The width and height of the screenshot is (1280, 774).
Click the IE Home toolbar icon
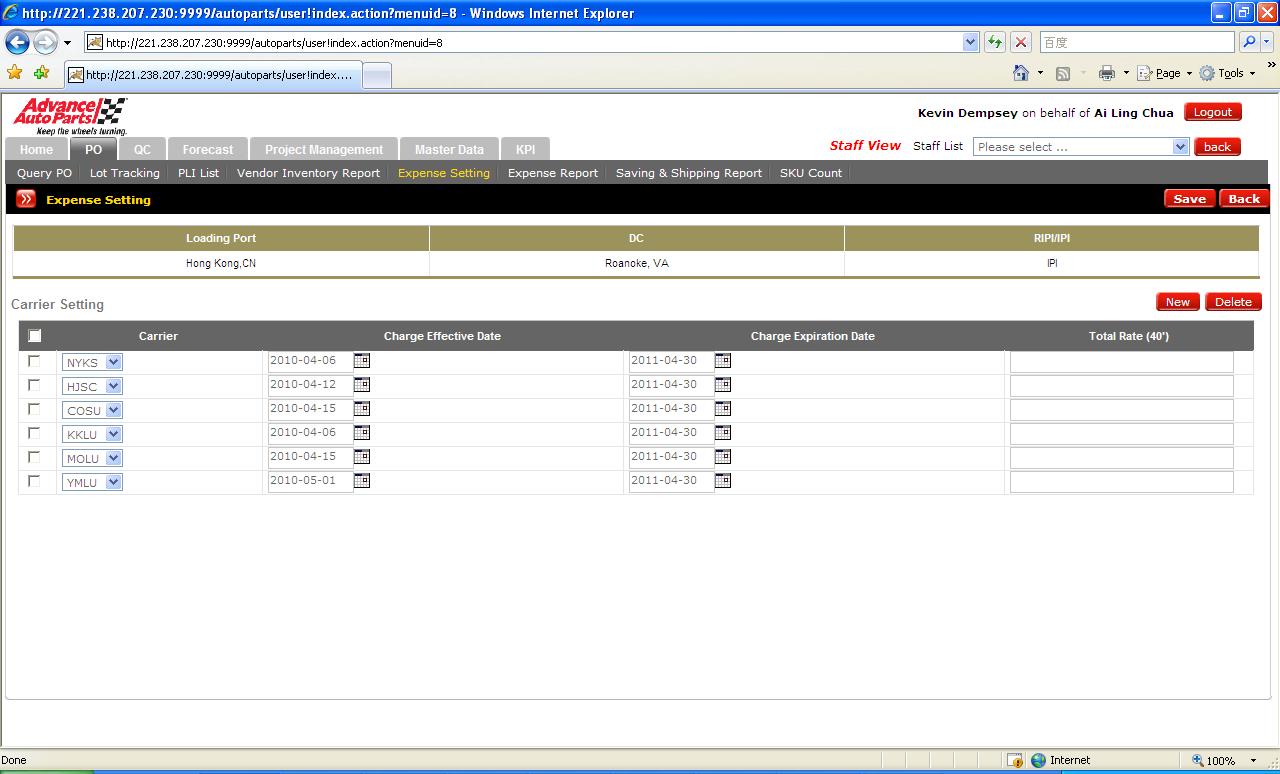point(1021,73)
